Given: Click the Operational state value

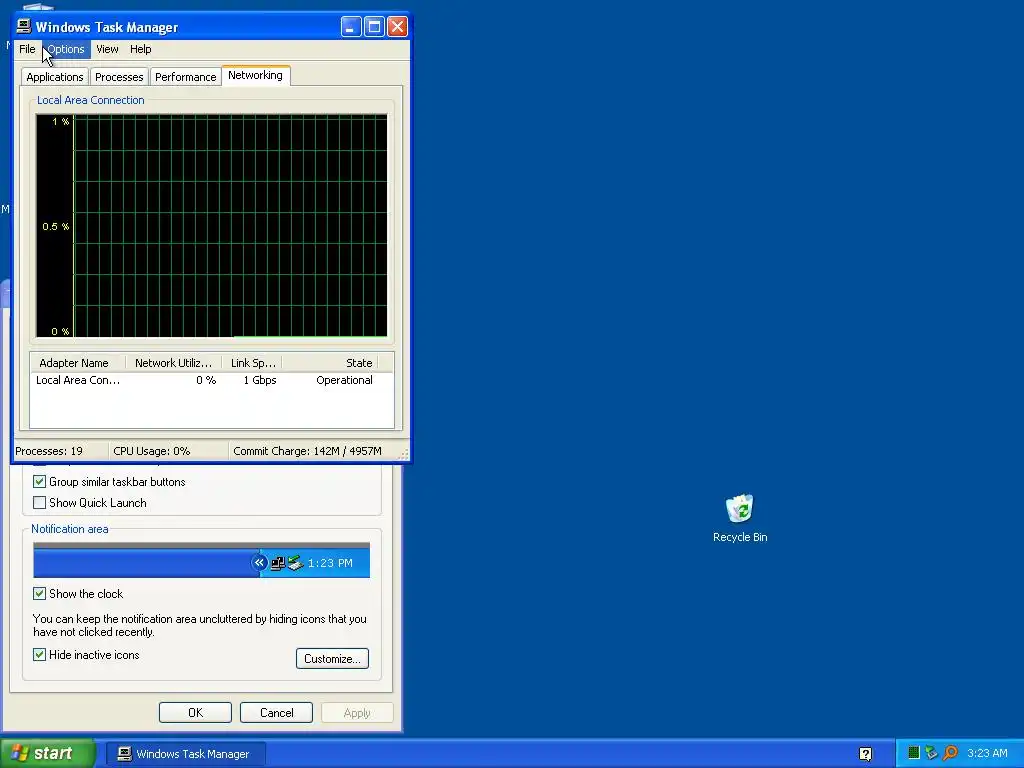Looking at the screenshot, I should [x=344, y=380].
